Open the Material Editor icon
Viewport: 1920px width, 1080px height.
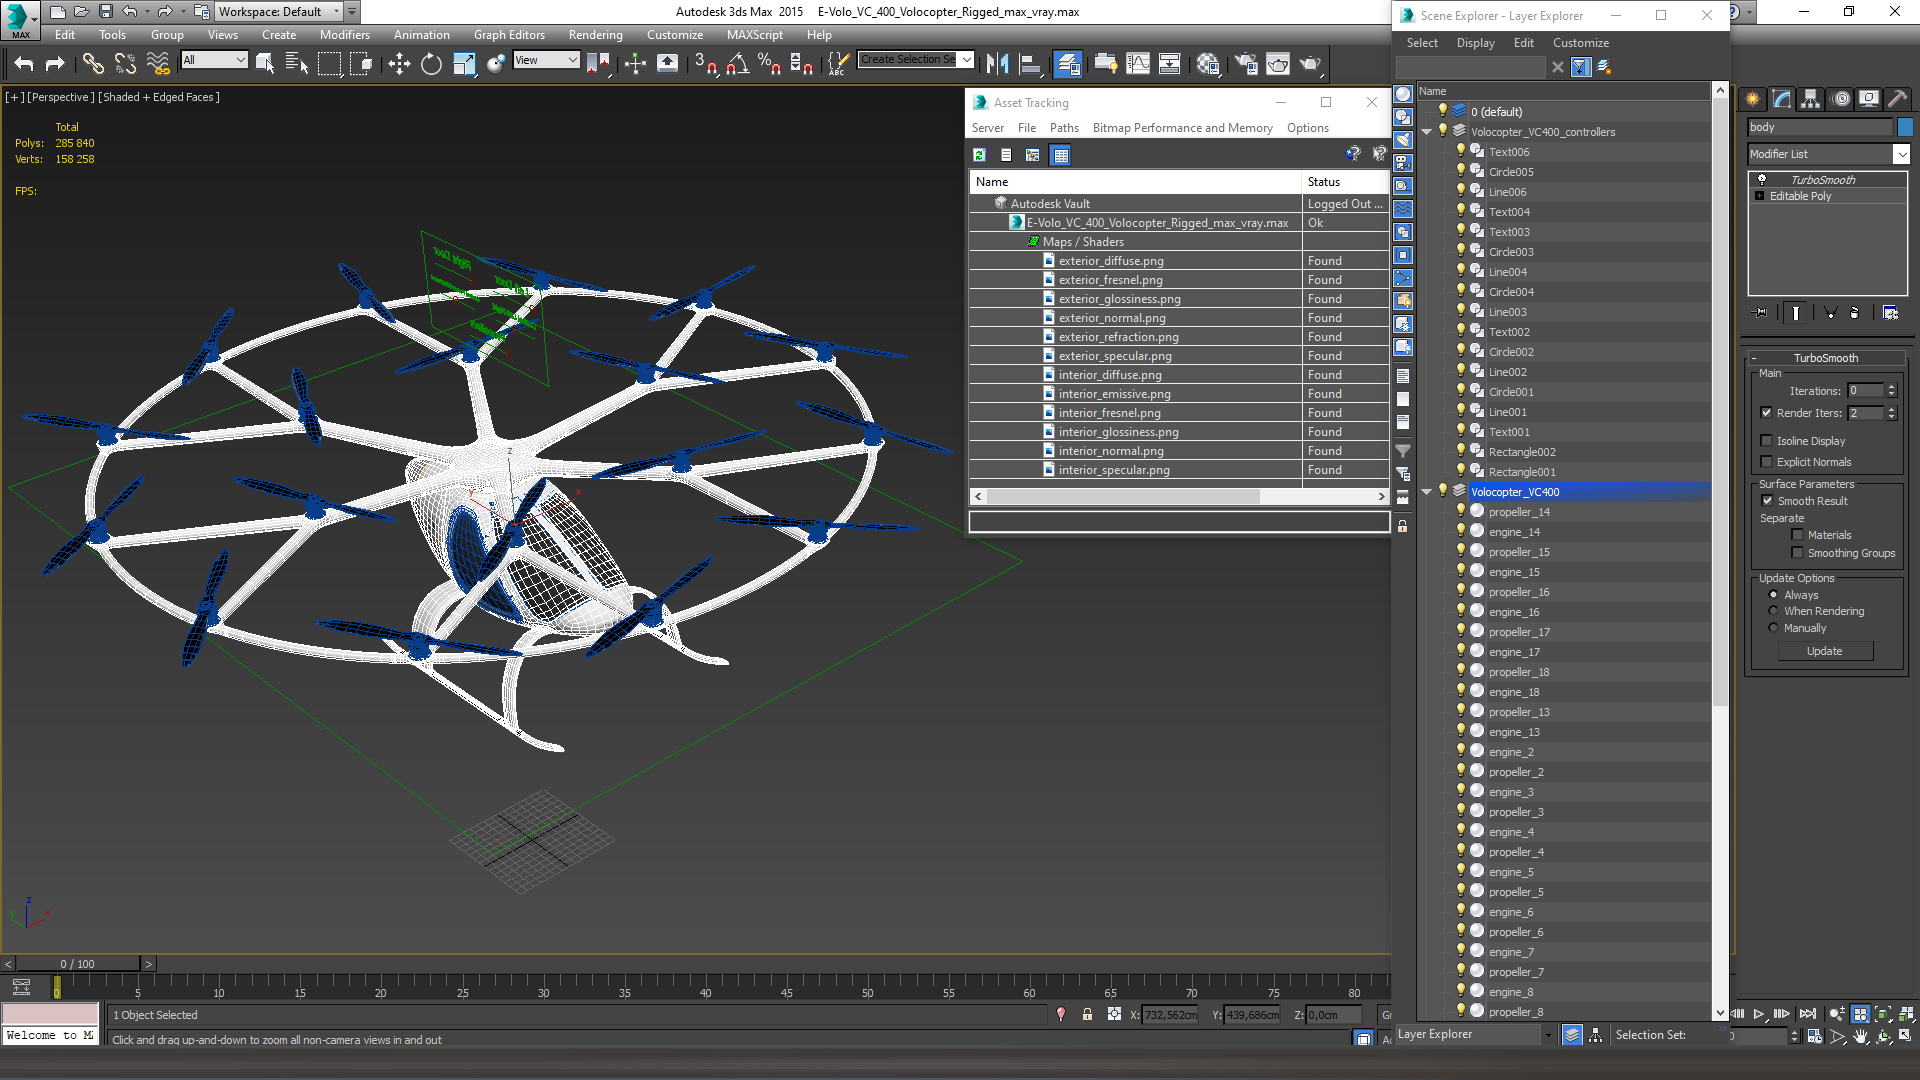point(1208,64)
